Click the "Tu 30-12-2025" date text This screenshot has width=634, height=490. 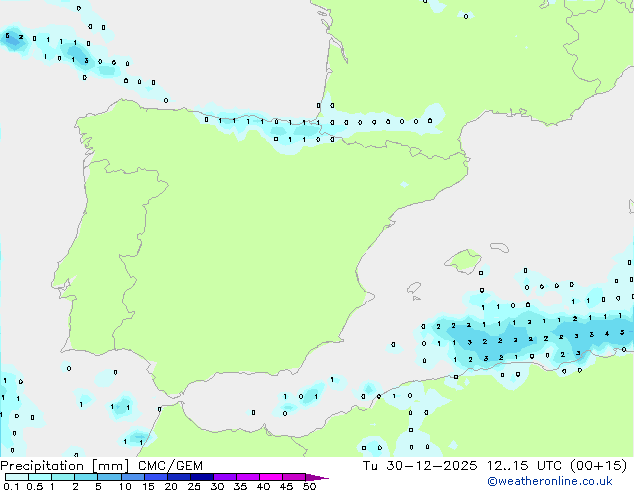point(420,466)
